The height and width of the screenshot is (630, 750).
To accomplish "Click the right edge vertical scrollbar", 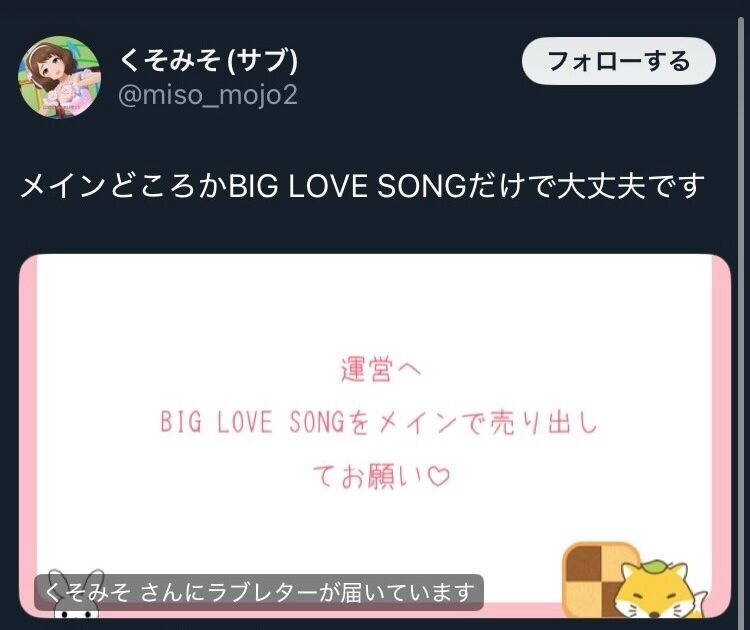I will click(x=740, y=316).
